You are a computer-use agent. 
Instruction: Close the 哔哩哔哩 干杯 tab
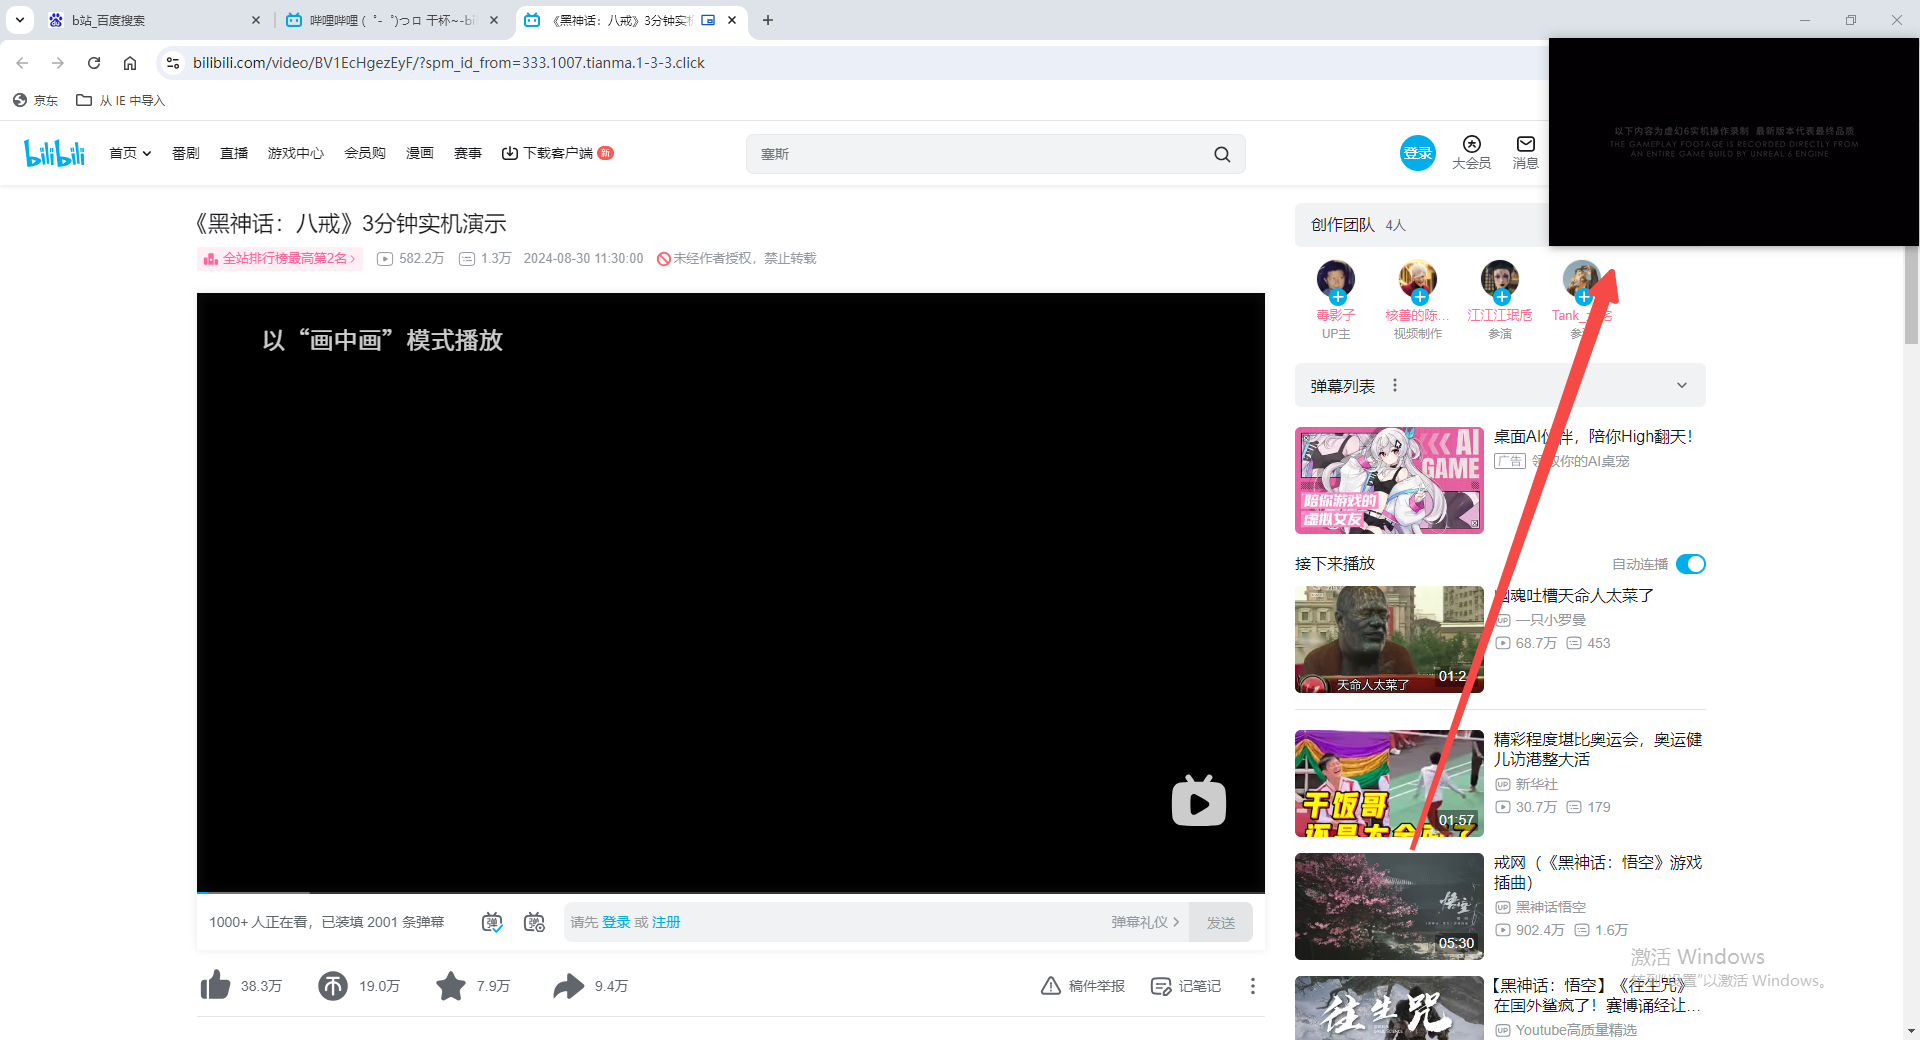[x=494, y=20]
